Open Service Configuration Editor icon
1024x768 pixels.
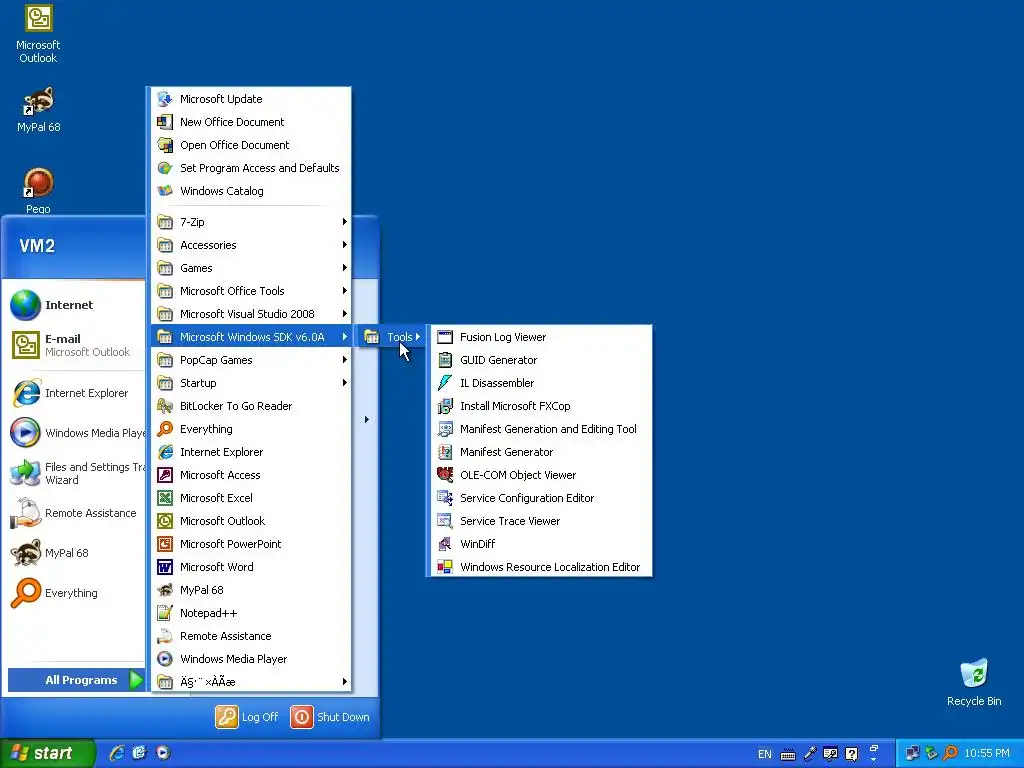click(x=445, y=498)
